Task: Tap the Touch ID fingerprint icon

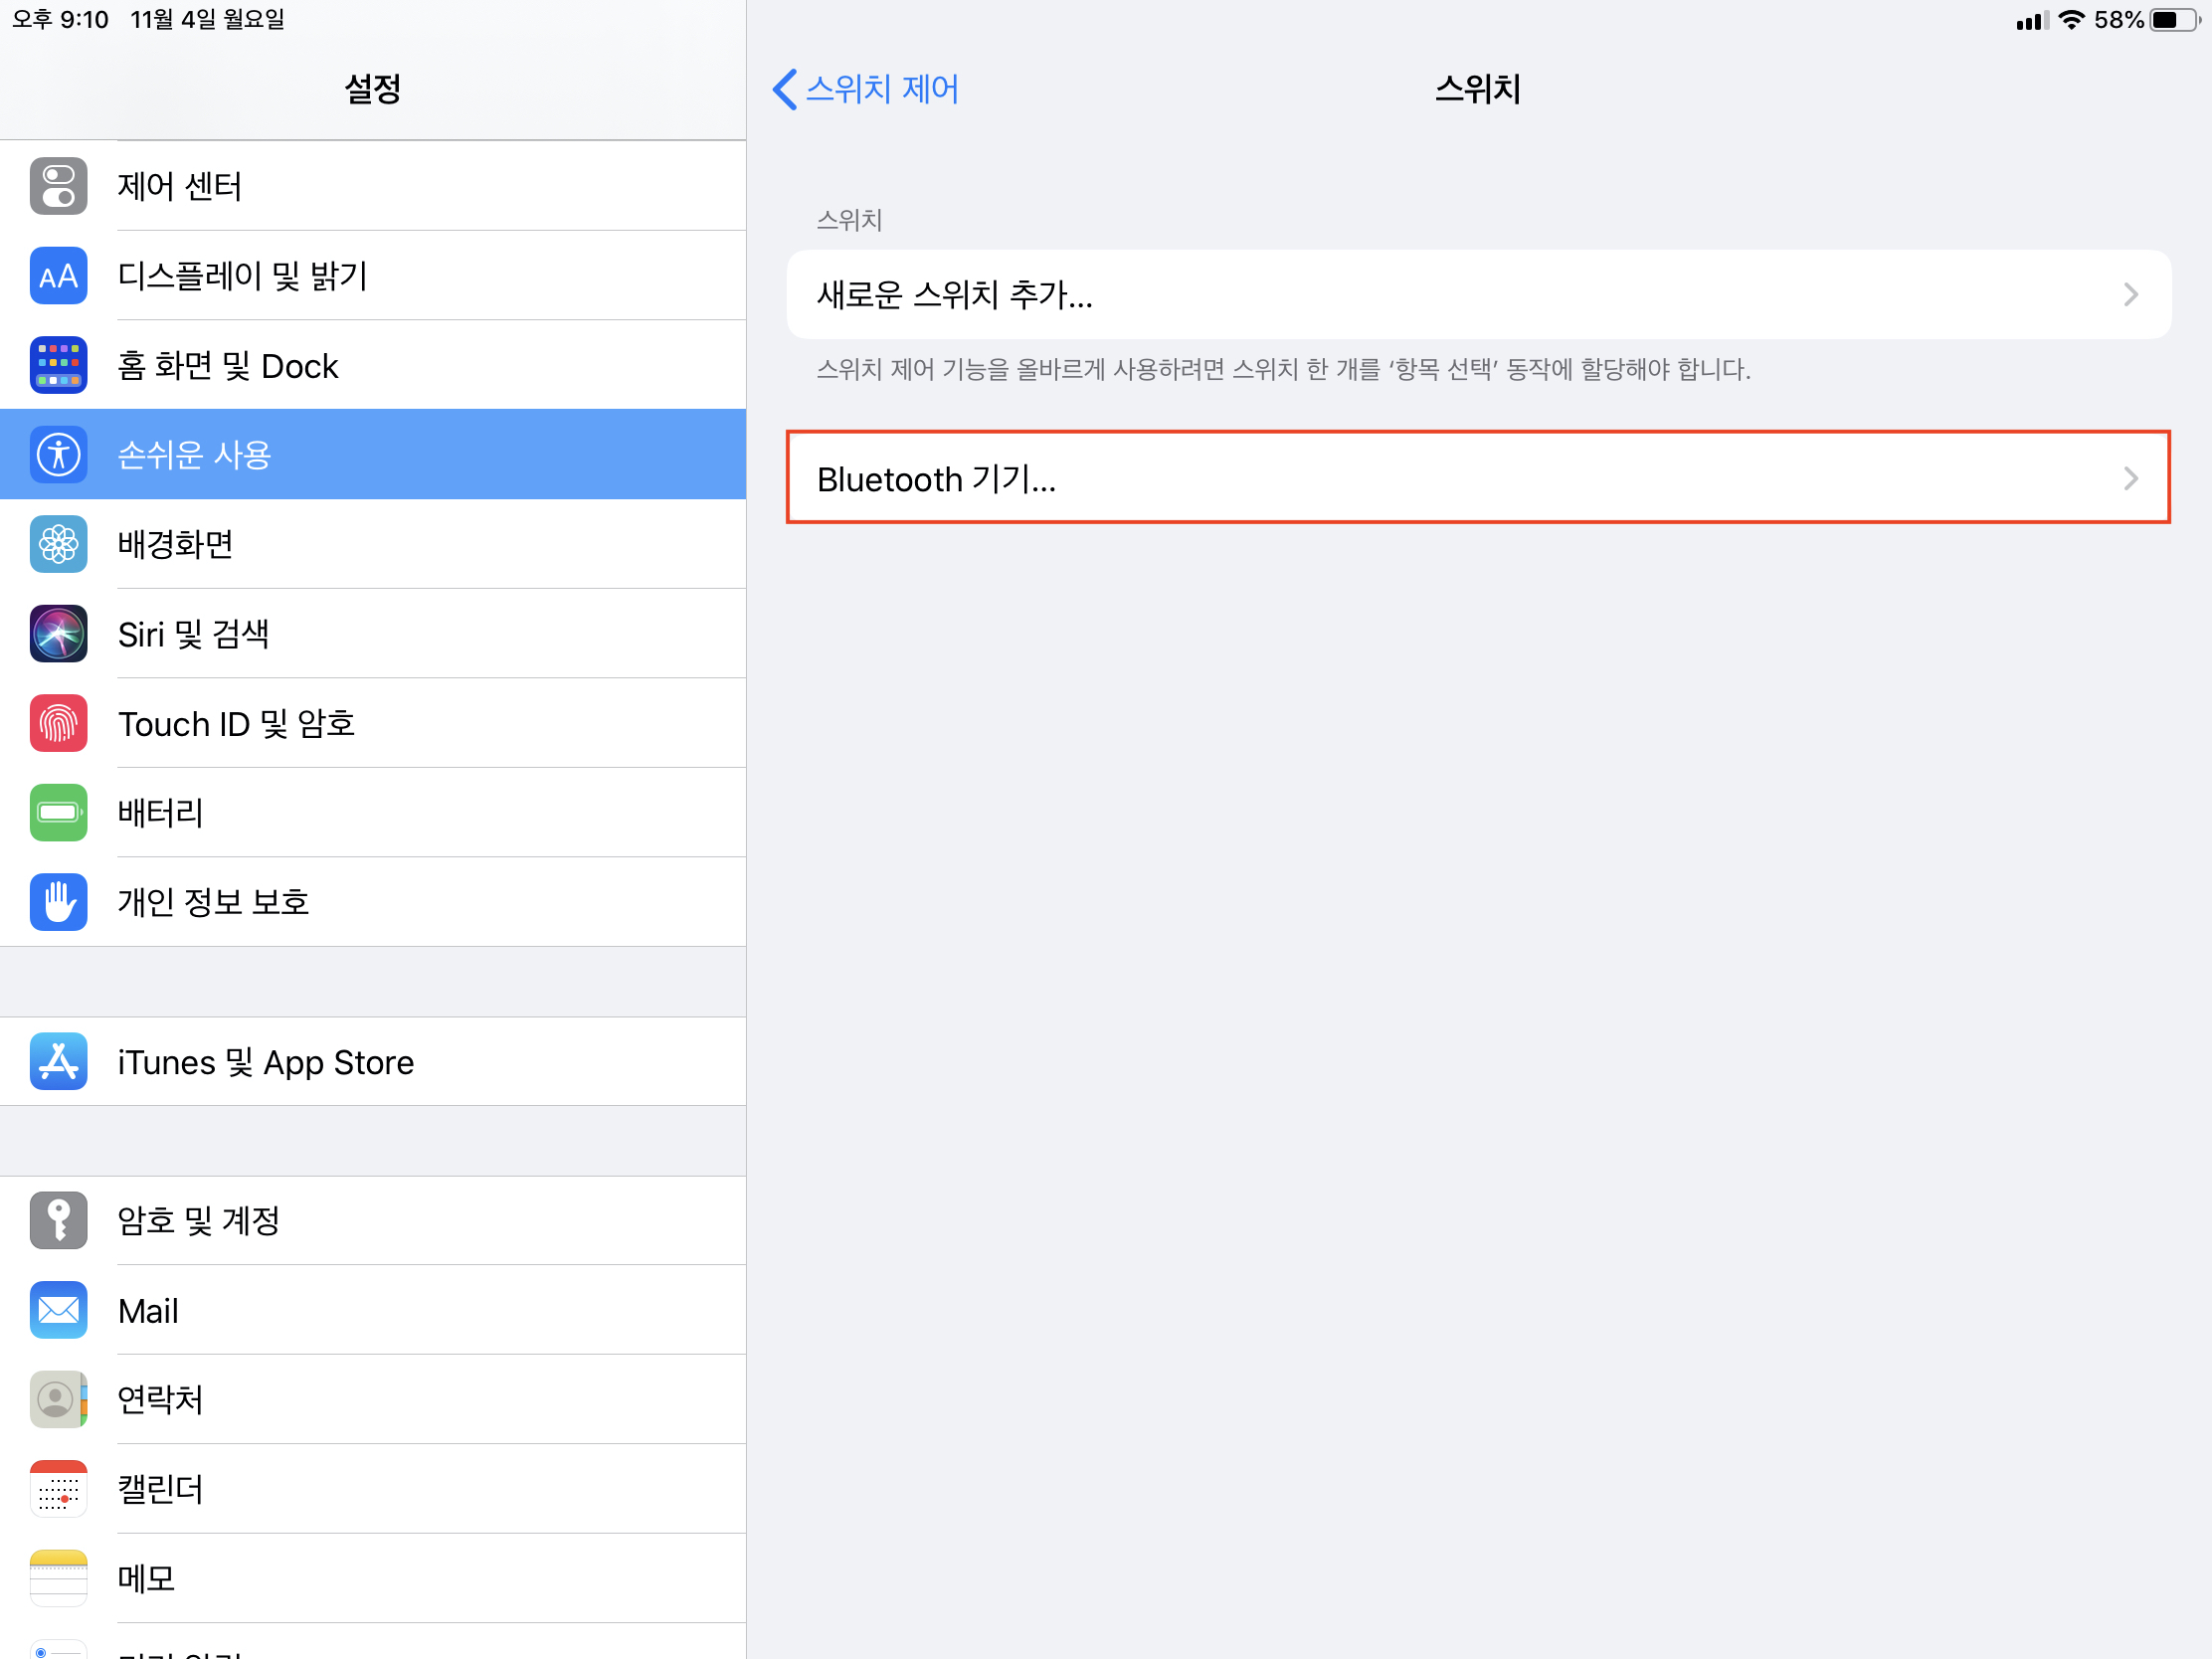Action: tap(58, 723)
